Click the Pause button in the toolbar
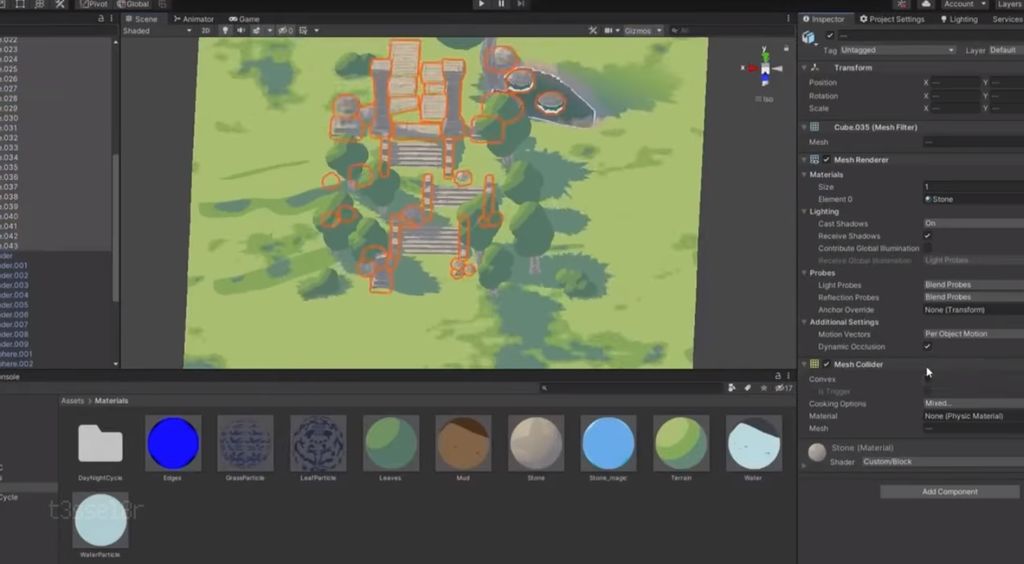Viewport: 1024px width, 564px height. coord(501,4)
